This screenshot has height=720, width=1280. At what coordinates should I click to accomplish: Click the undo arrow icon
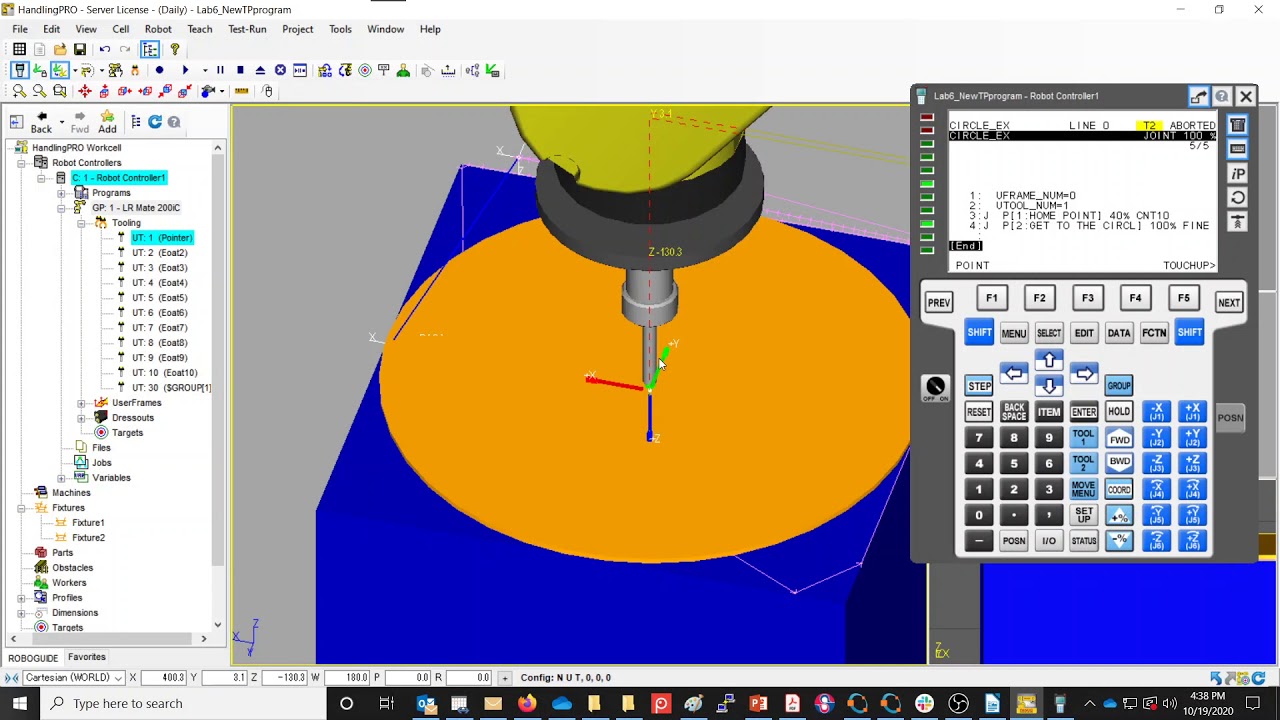coord(105,49)
